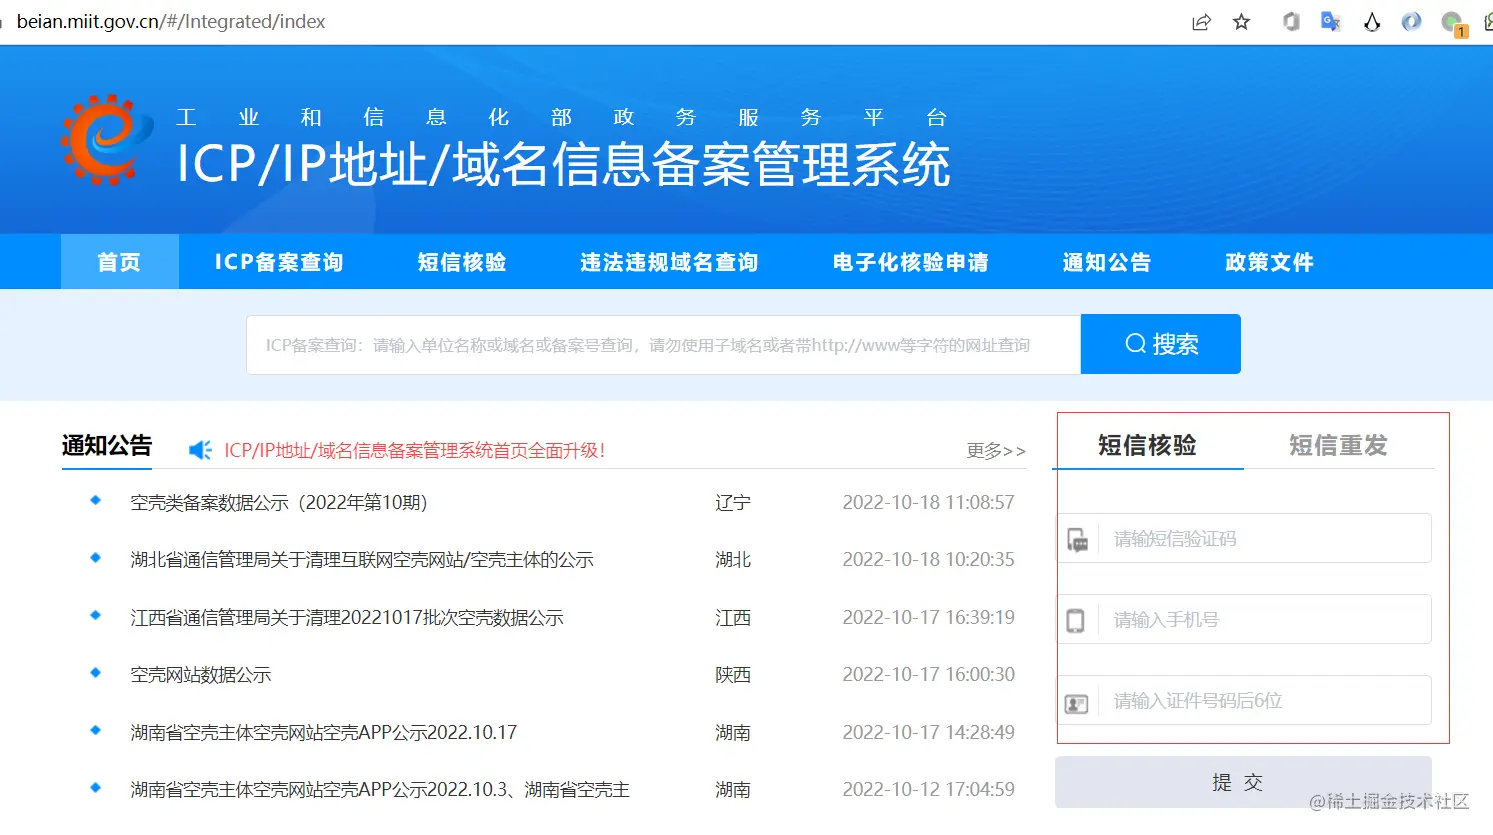Click timestamp 2022-10-17 16:39:19
This screenshot has height=835, width=1493.
pyautogui.click(x=928, y=617)
